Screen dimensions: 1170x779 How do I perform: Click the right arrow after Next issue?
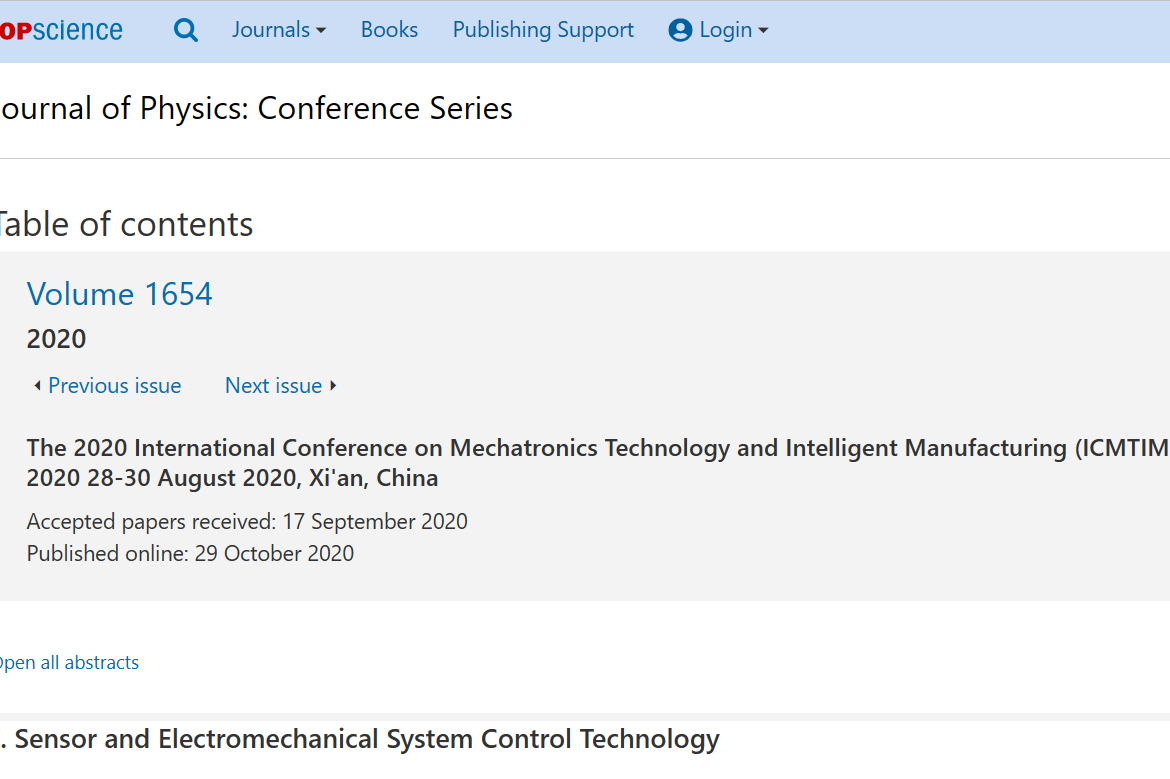(333, 386)
